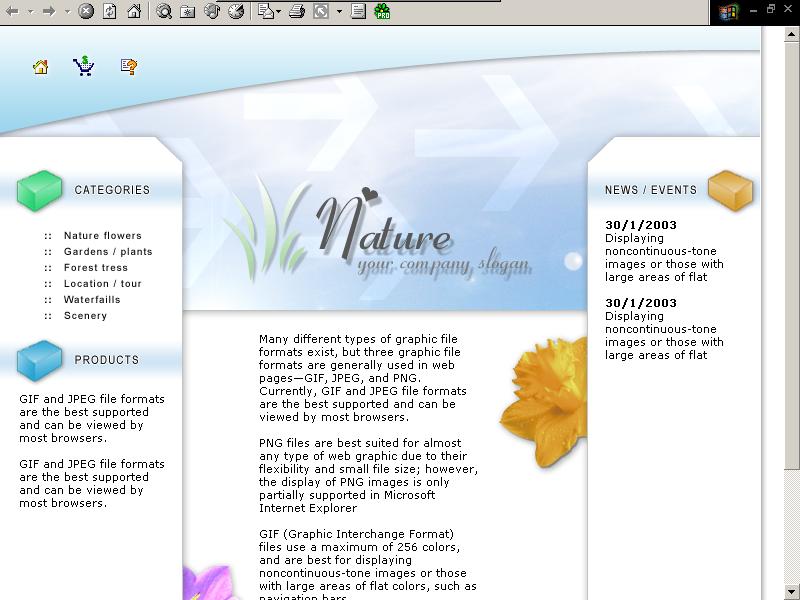Click the scrollbar down arrow
The width and height of the screenshot is (800, 600).
point(791,592)
